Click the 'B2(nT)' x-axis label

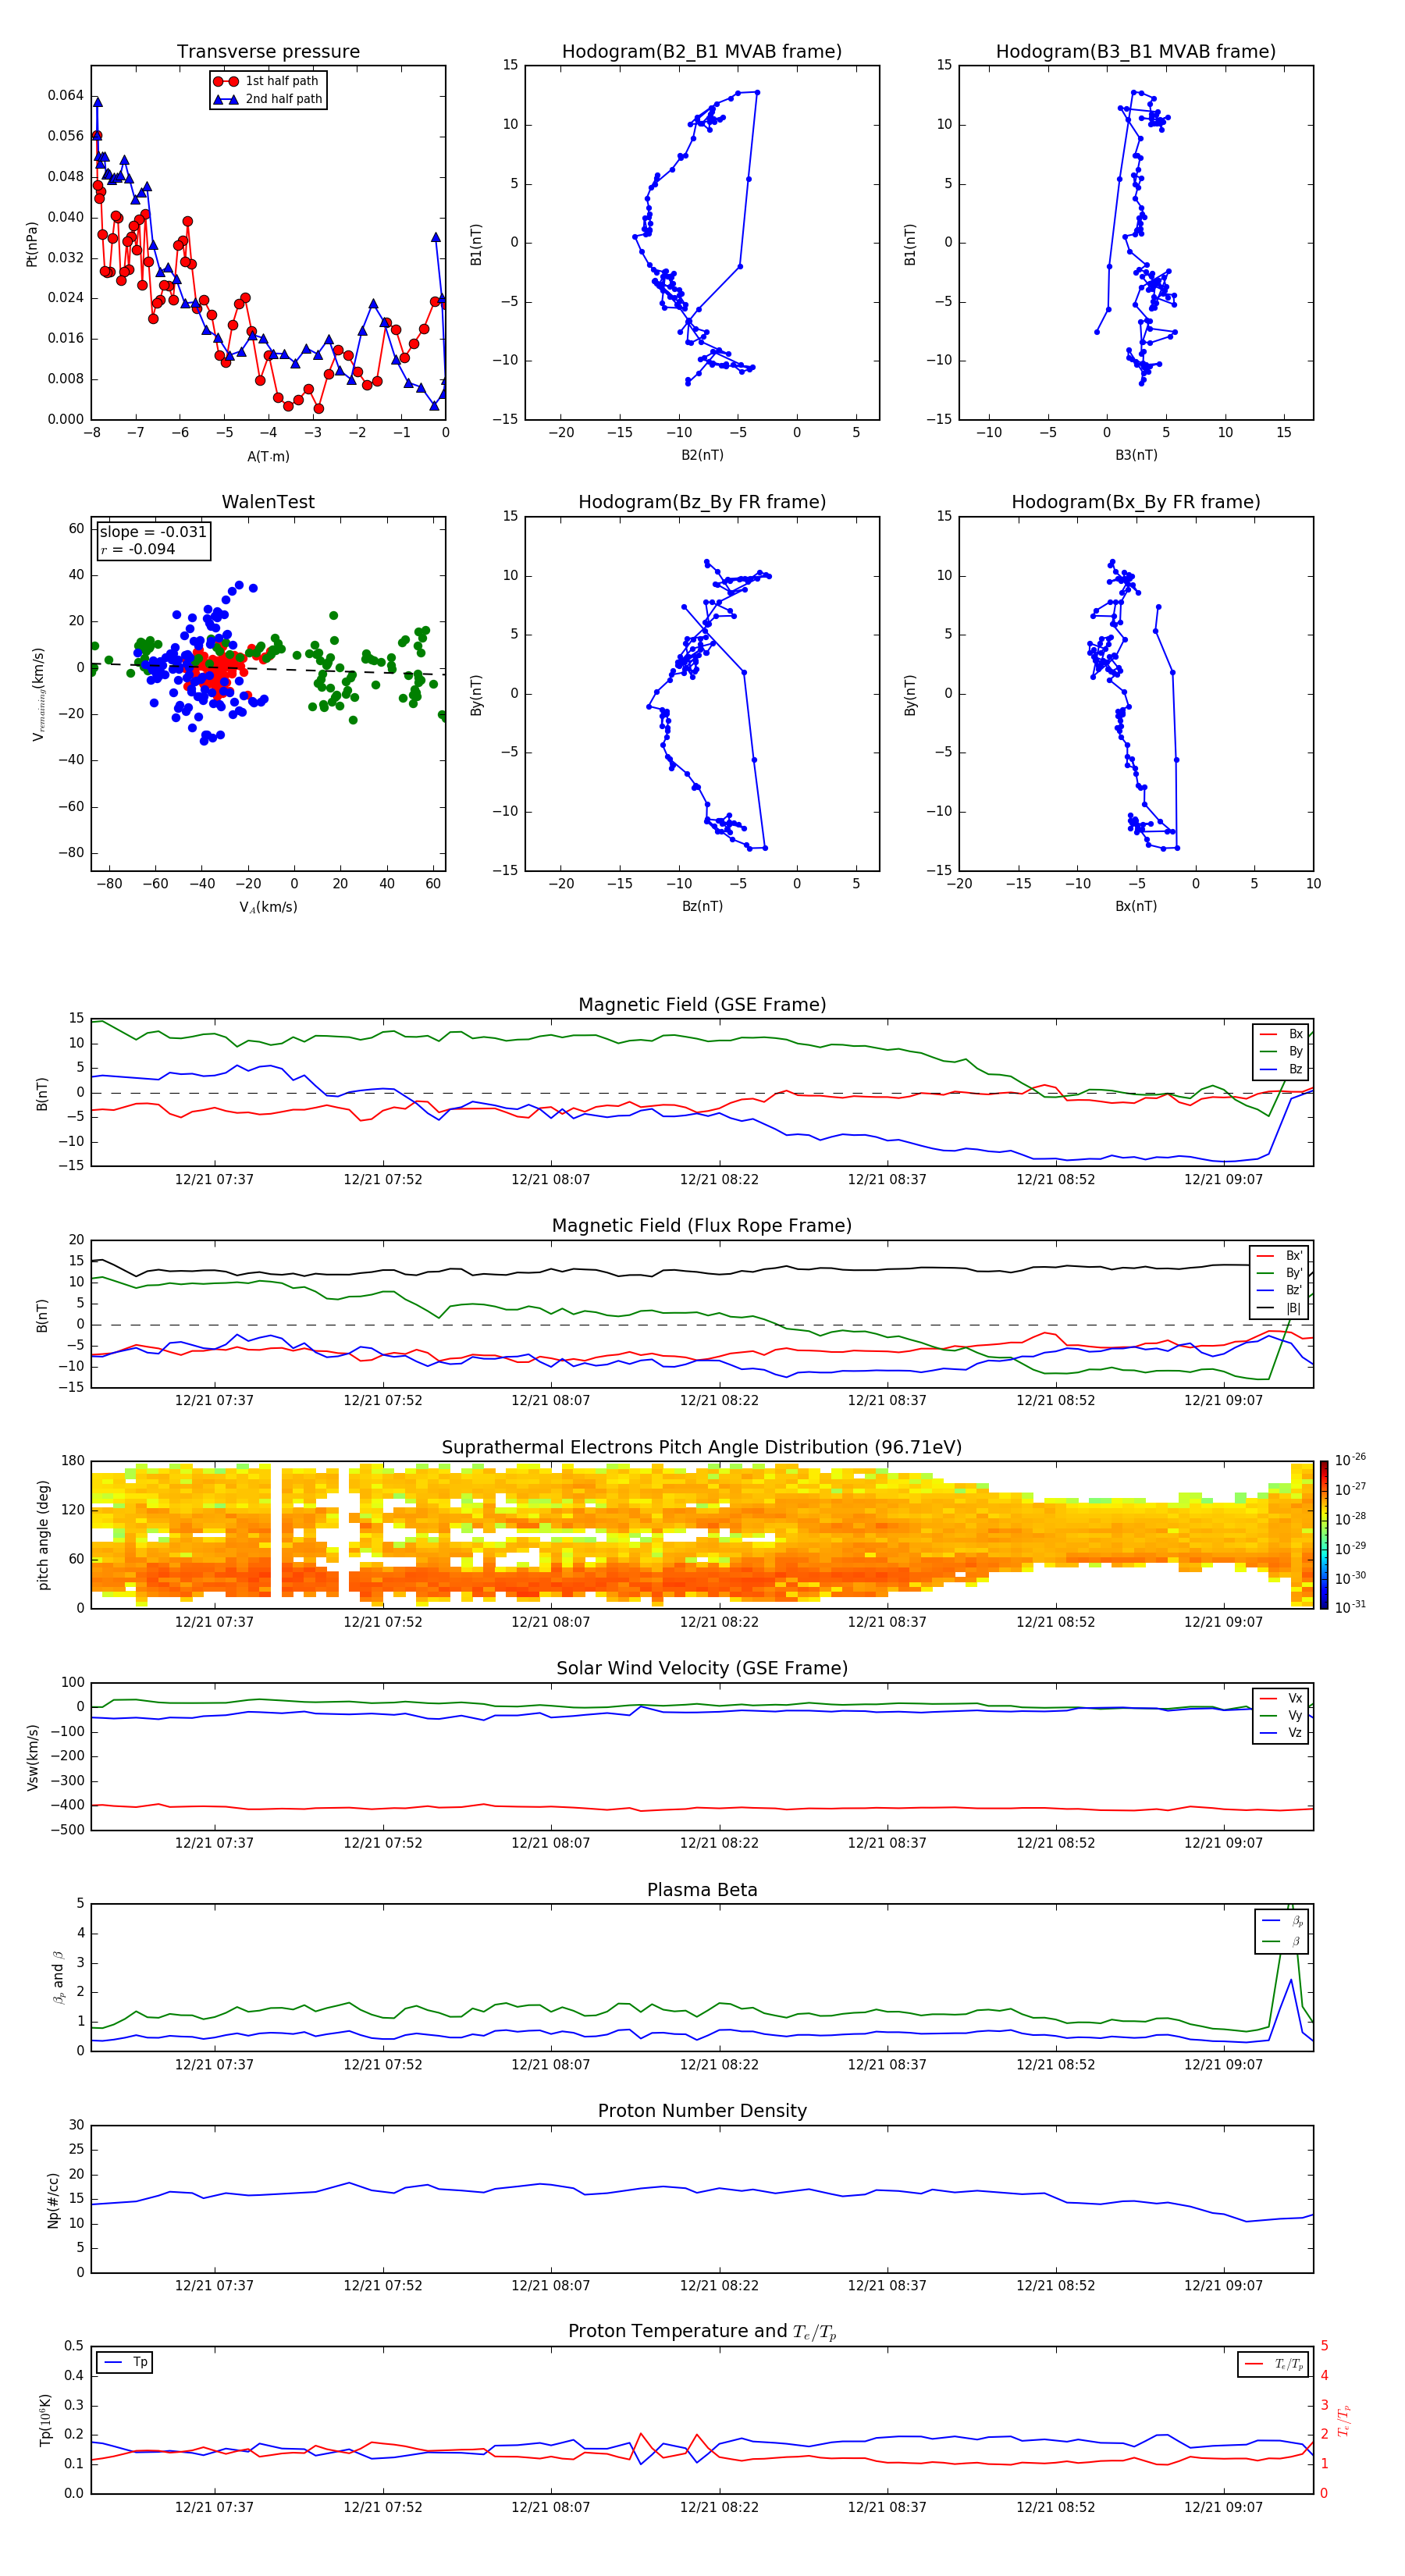click(x=702, y=455)
